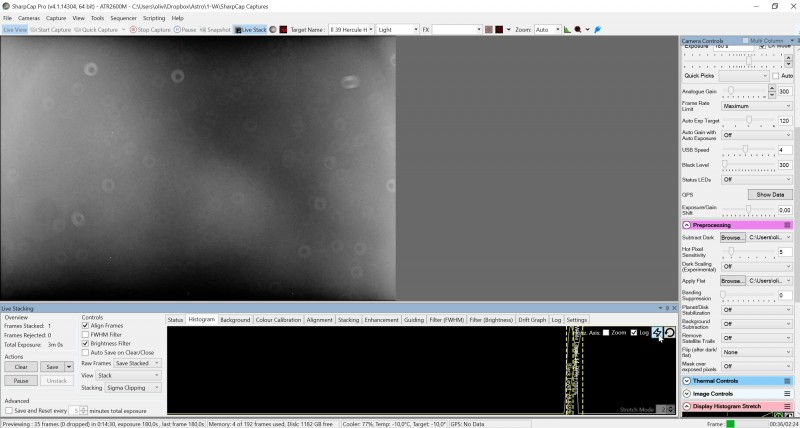The height and width of the screenshot is (428, 800).
Task: Open the Frame Rate Limit dropdown
Action: [x=757, y=106]
